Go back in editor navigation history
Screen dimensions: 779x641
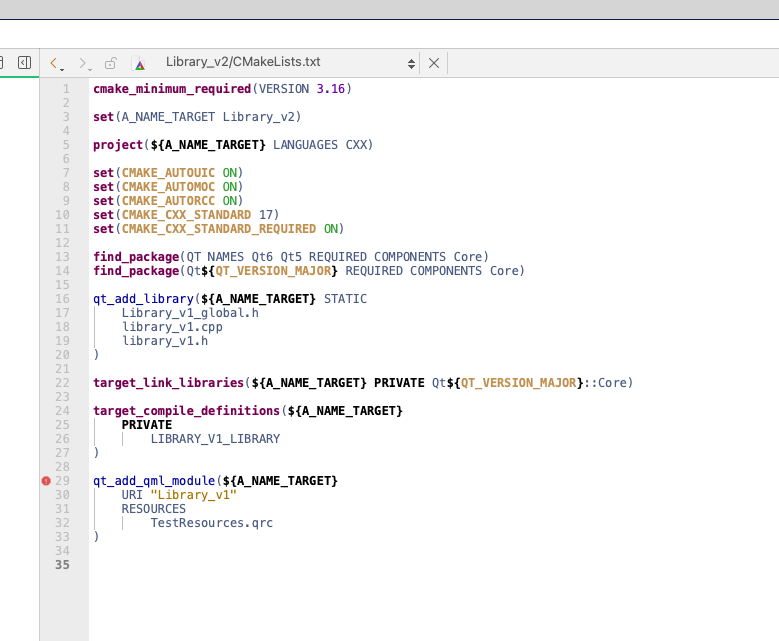pos(56,63)
